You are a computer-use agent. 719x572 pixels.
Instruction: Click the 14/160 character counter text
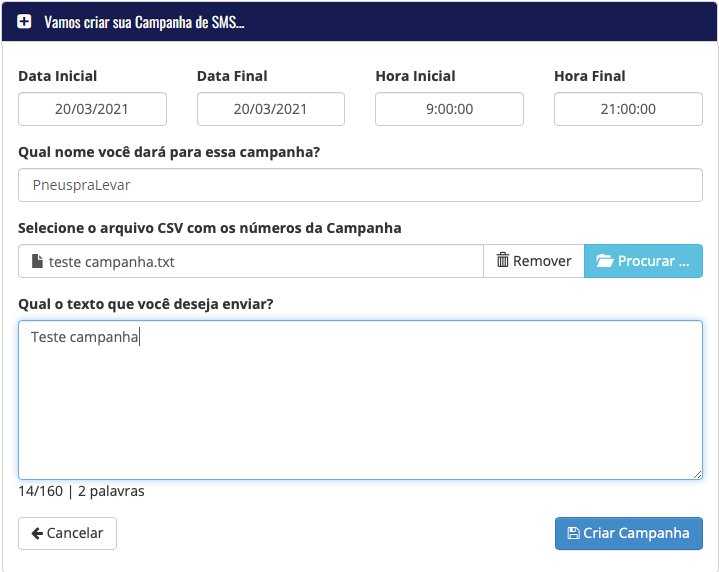[40, 491]
